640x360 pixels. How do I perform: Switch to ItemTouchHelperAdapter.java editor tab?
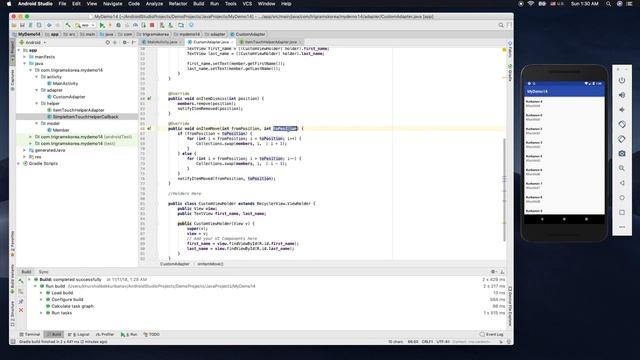click(x=271, y=42)
